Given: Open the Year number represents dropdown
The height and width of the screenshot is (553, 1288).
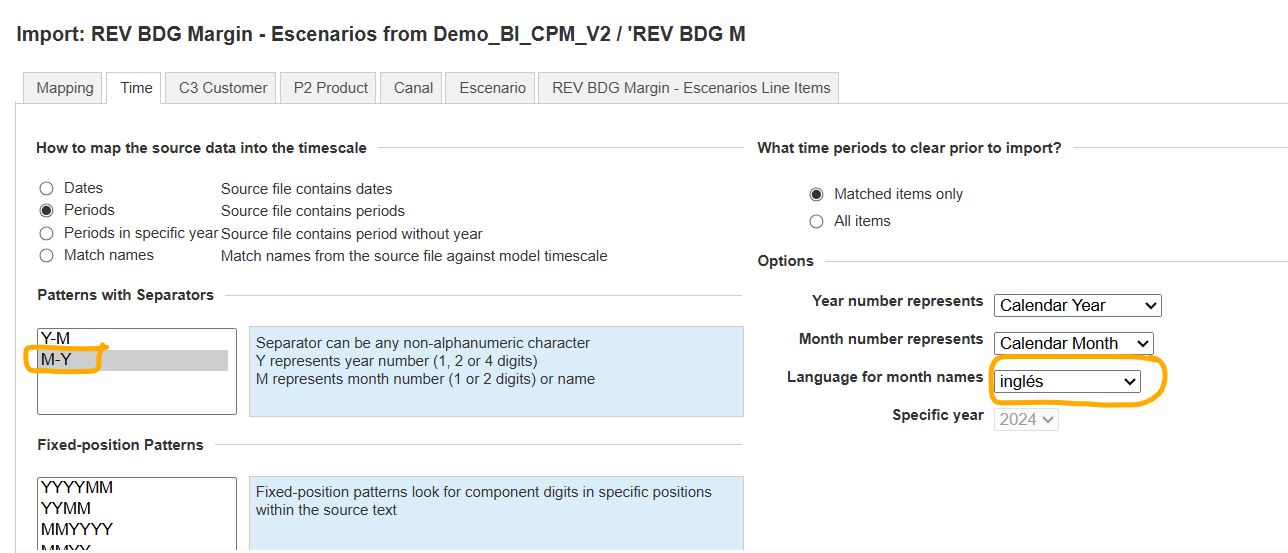Looking at the screenshot, I should [1077, 305].
